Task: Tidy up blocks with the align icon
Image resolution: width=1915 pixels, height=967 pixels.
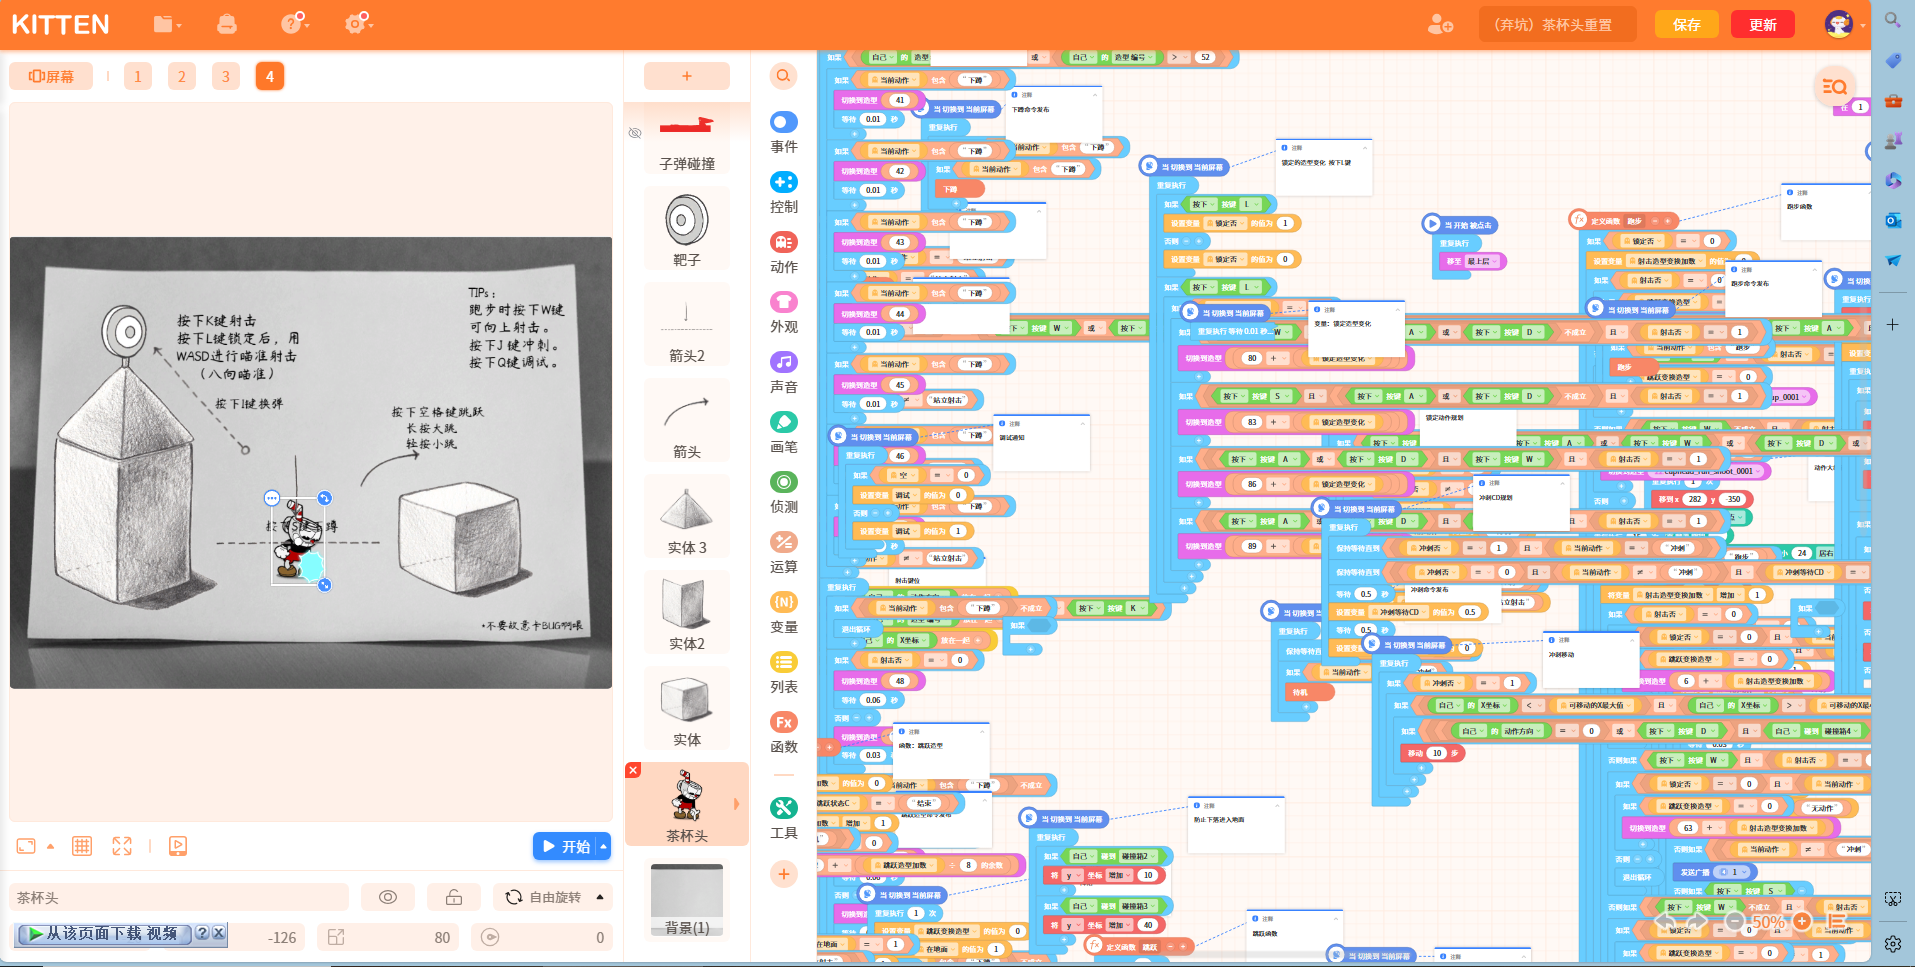Action: point(1837,922)
